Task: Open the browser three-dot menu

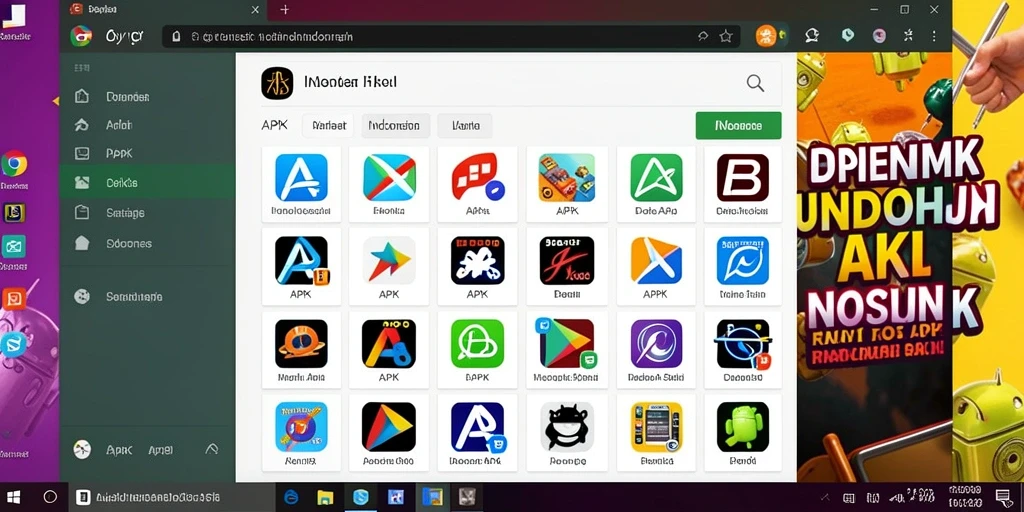Action: (x=935, y=36)
